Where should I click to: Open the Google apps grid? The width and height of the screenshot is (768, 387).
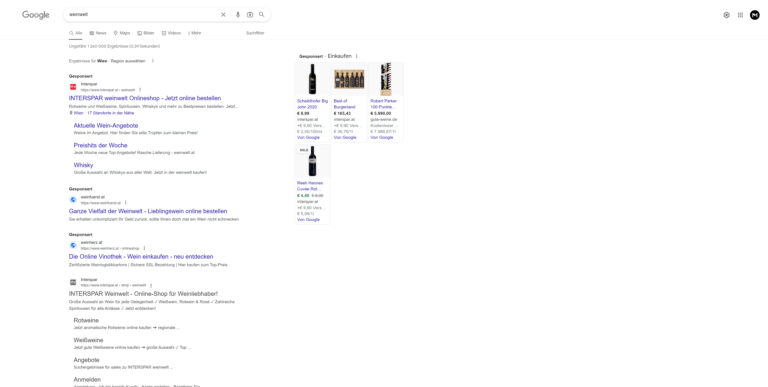tap(740, 15)
